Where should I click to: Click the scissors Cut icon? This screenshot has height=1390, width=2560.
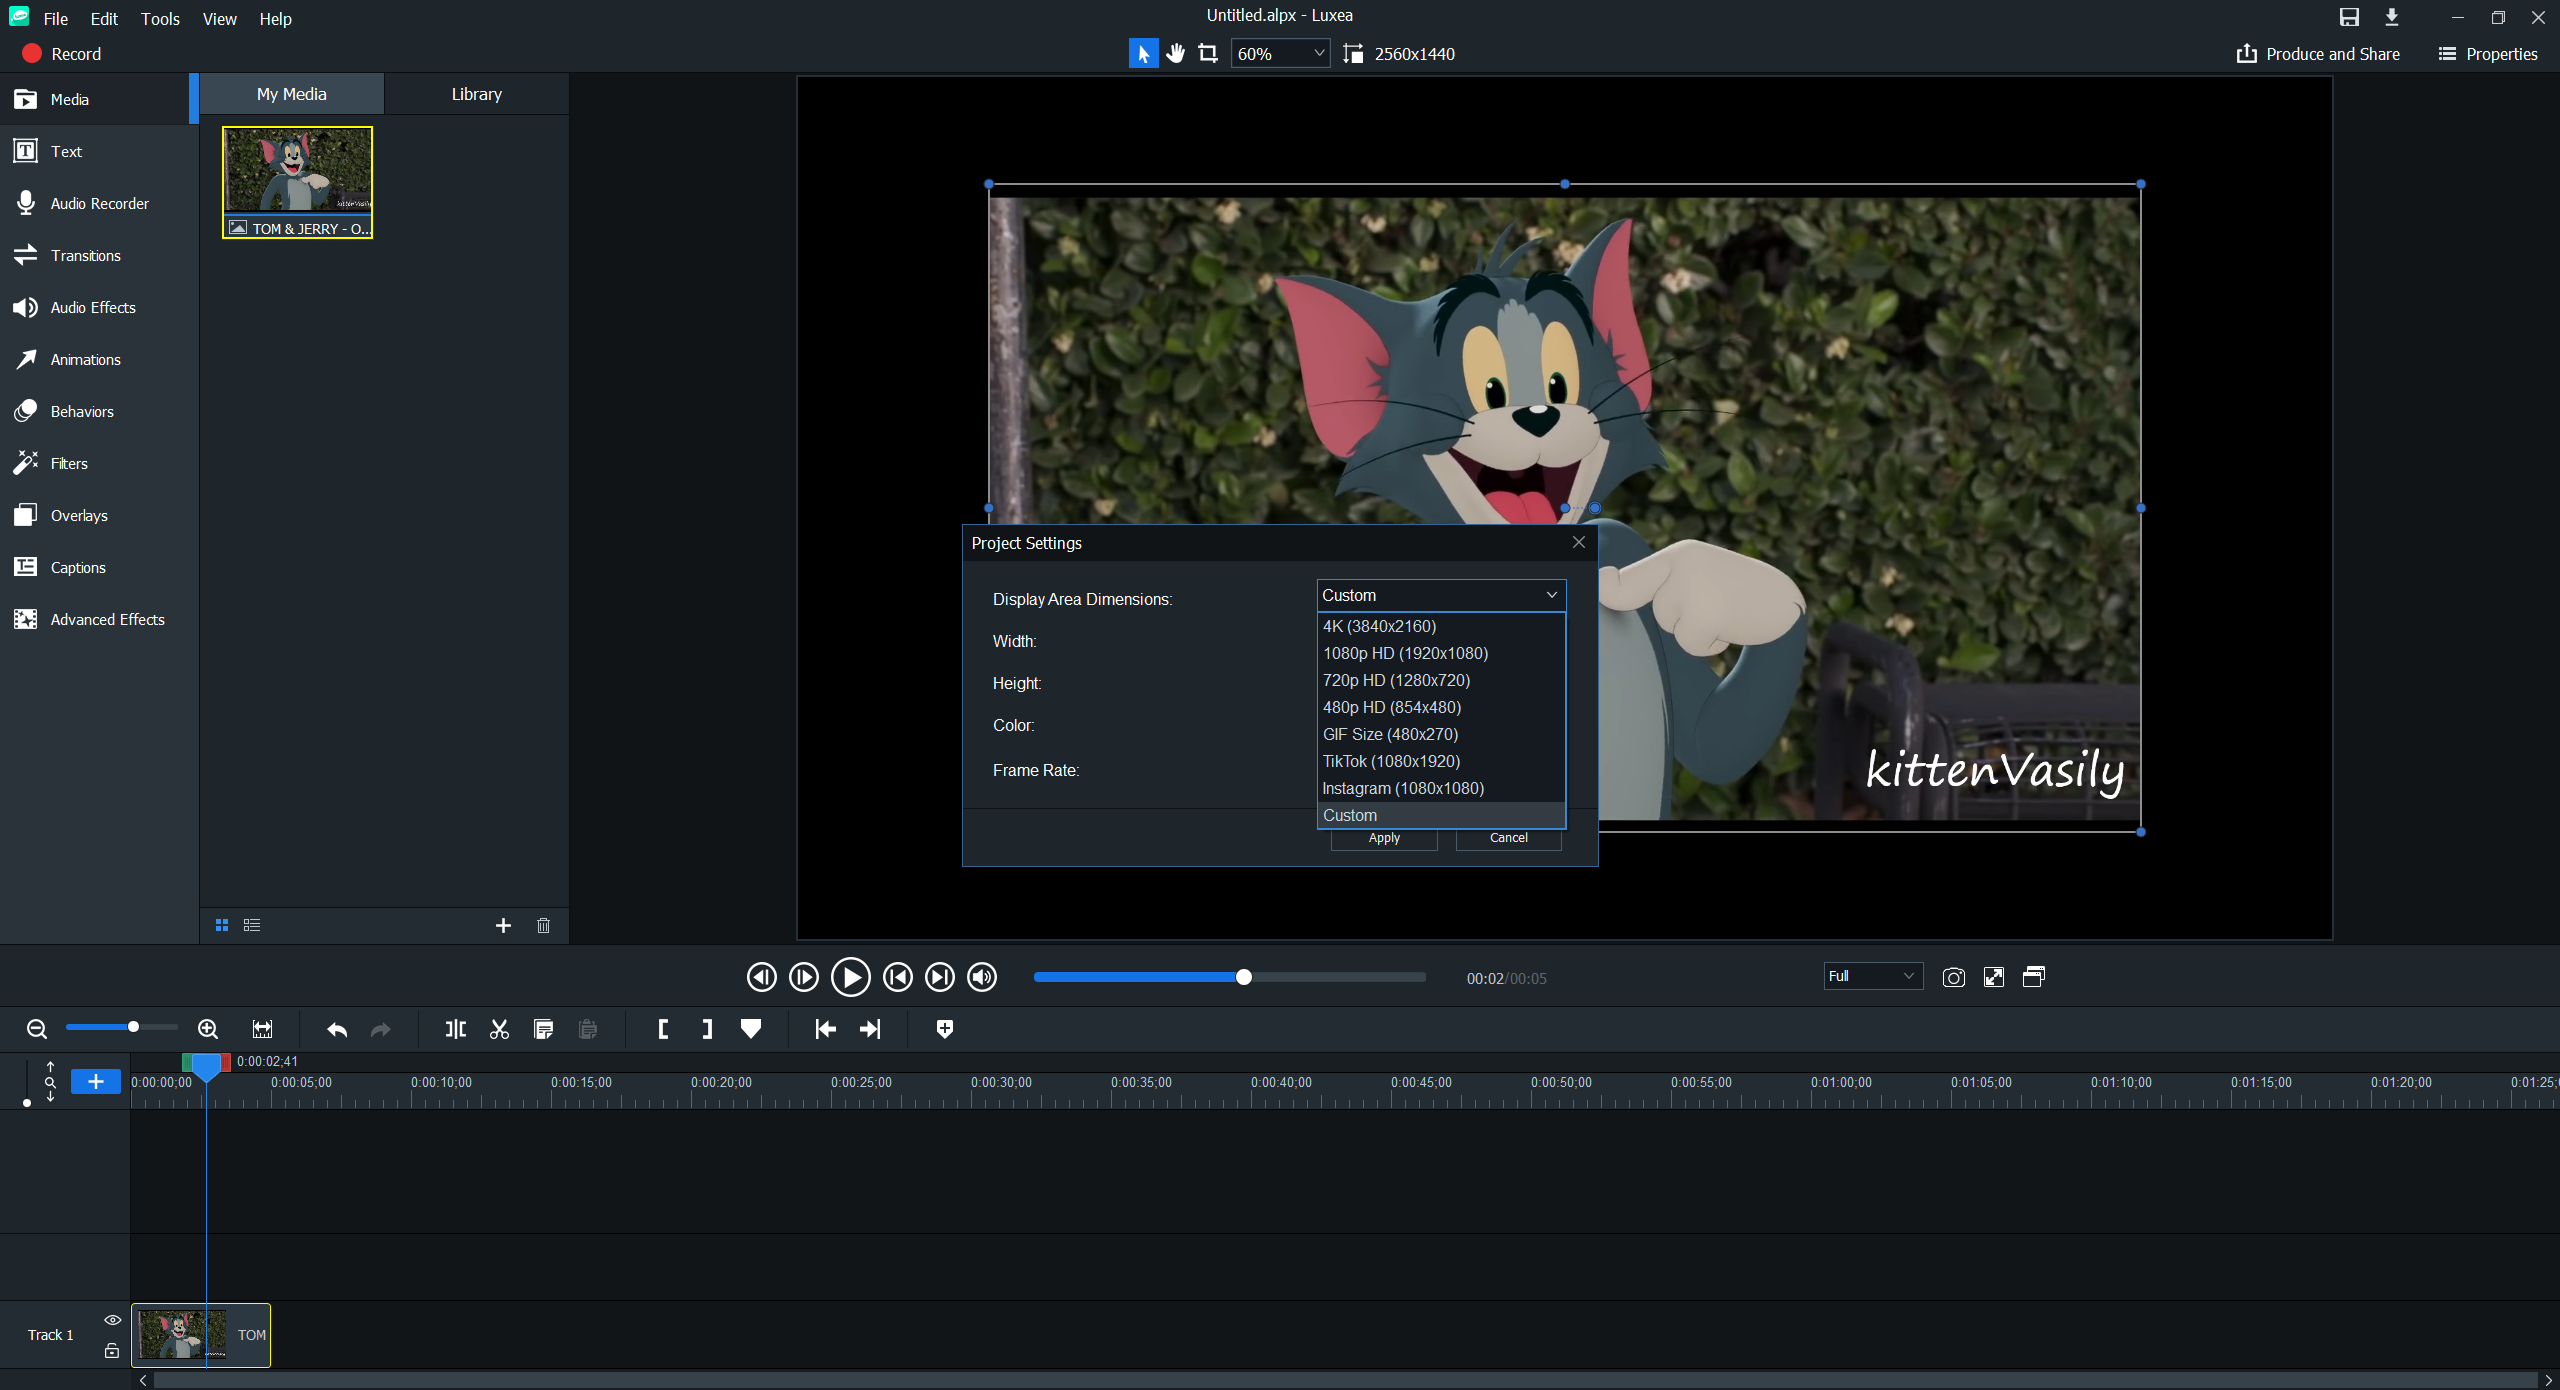pos(499,1029)
